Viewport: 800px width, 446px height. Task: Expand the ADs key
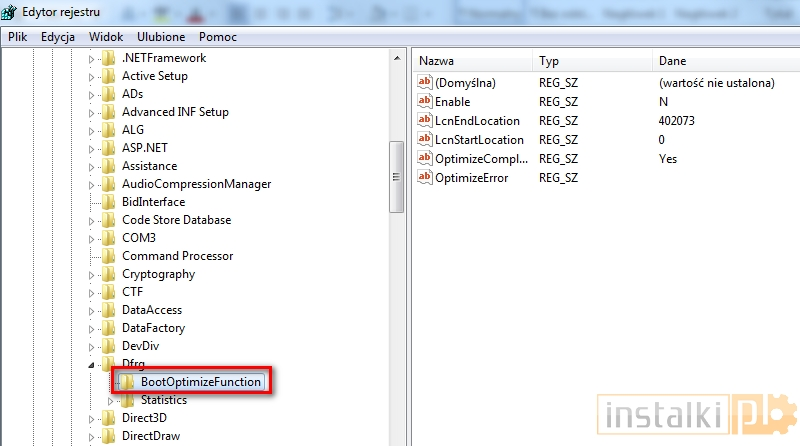click(x=91, y=95)
